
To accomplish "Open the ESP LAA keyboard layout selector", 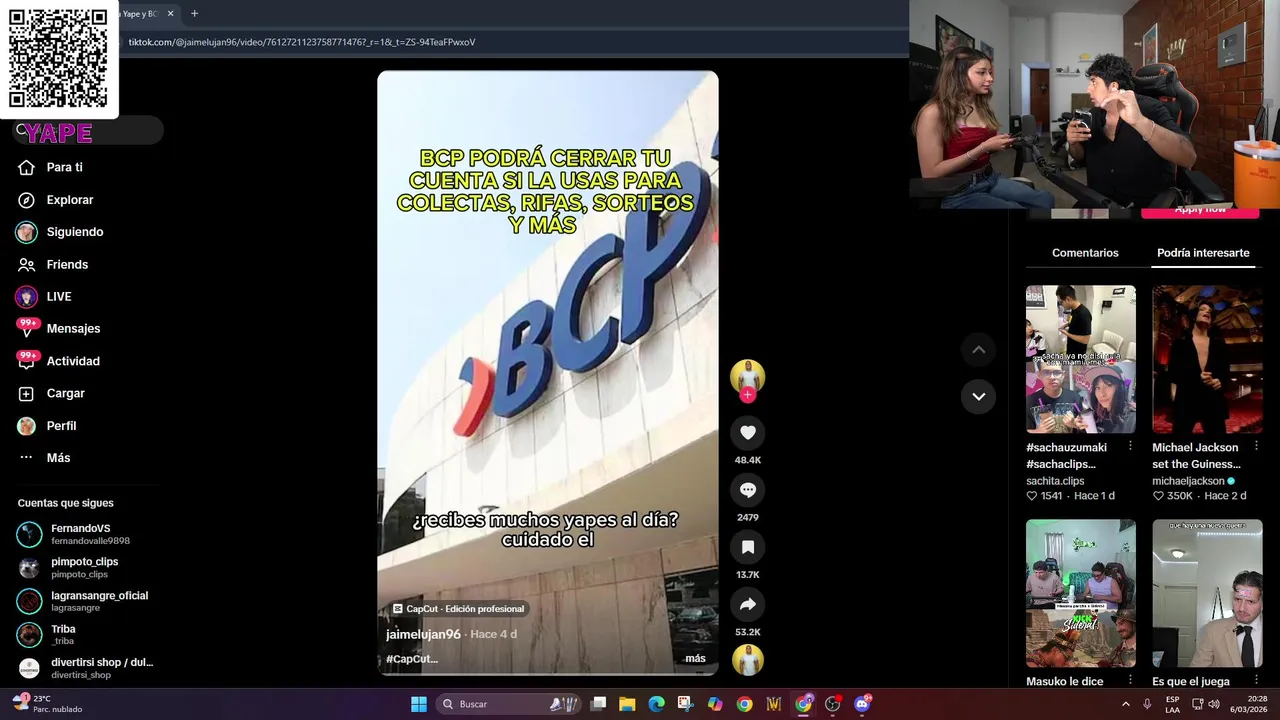I will click(x=1172, y=704).
